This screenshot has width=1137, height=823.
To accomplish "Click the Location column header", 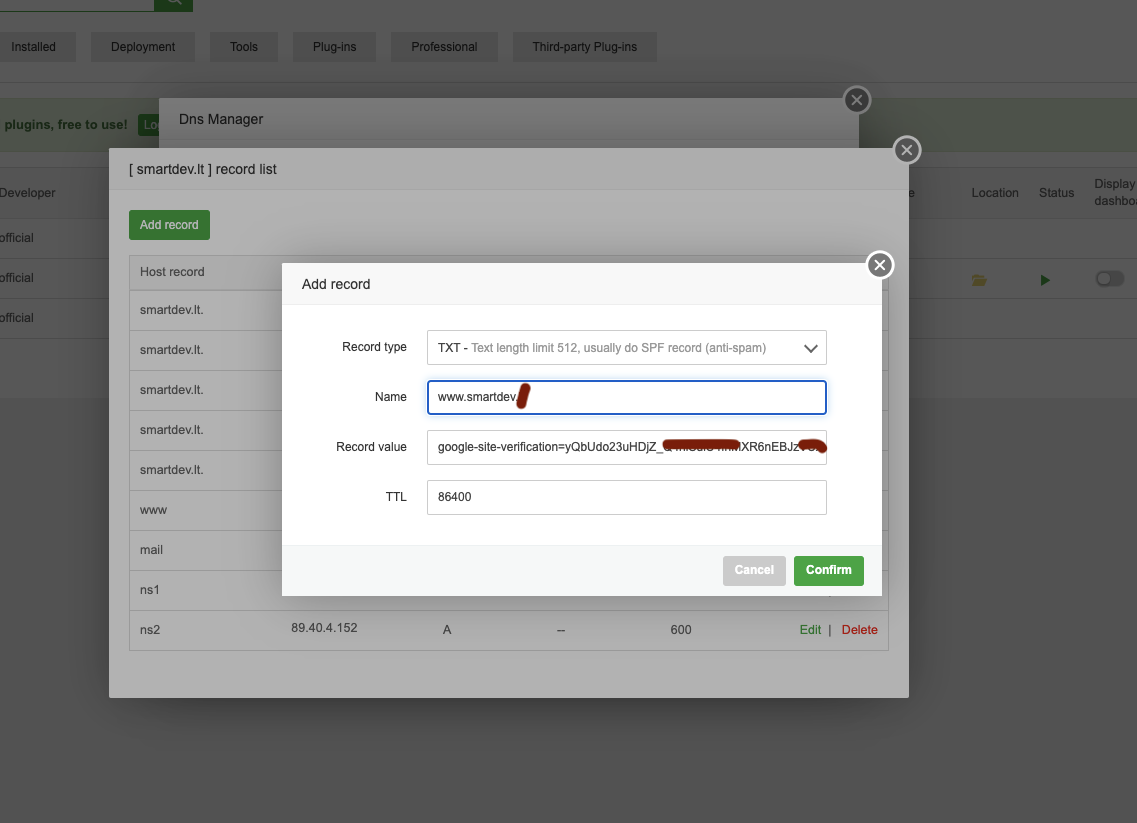I will pyautogui.click(x=995, y=193).
